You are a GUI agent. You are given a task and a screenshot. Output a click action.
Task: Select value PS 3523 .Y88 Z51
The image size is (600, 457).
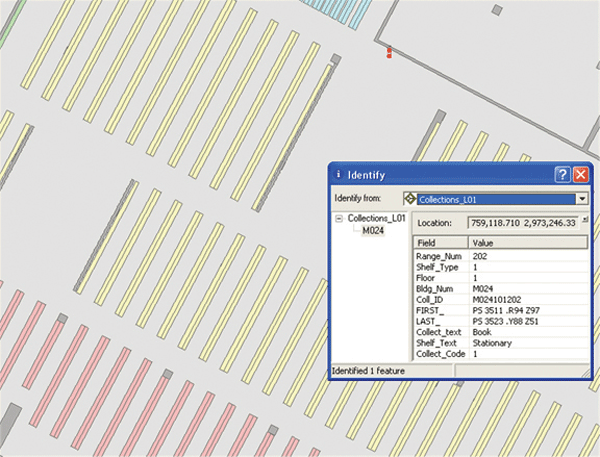point(505,321)
